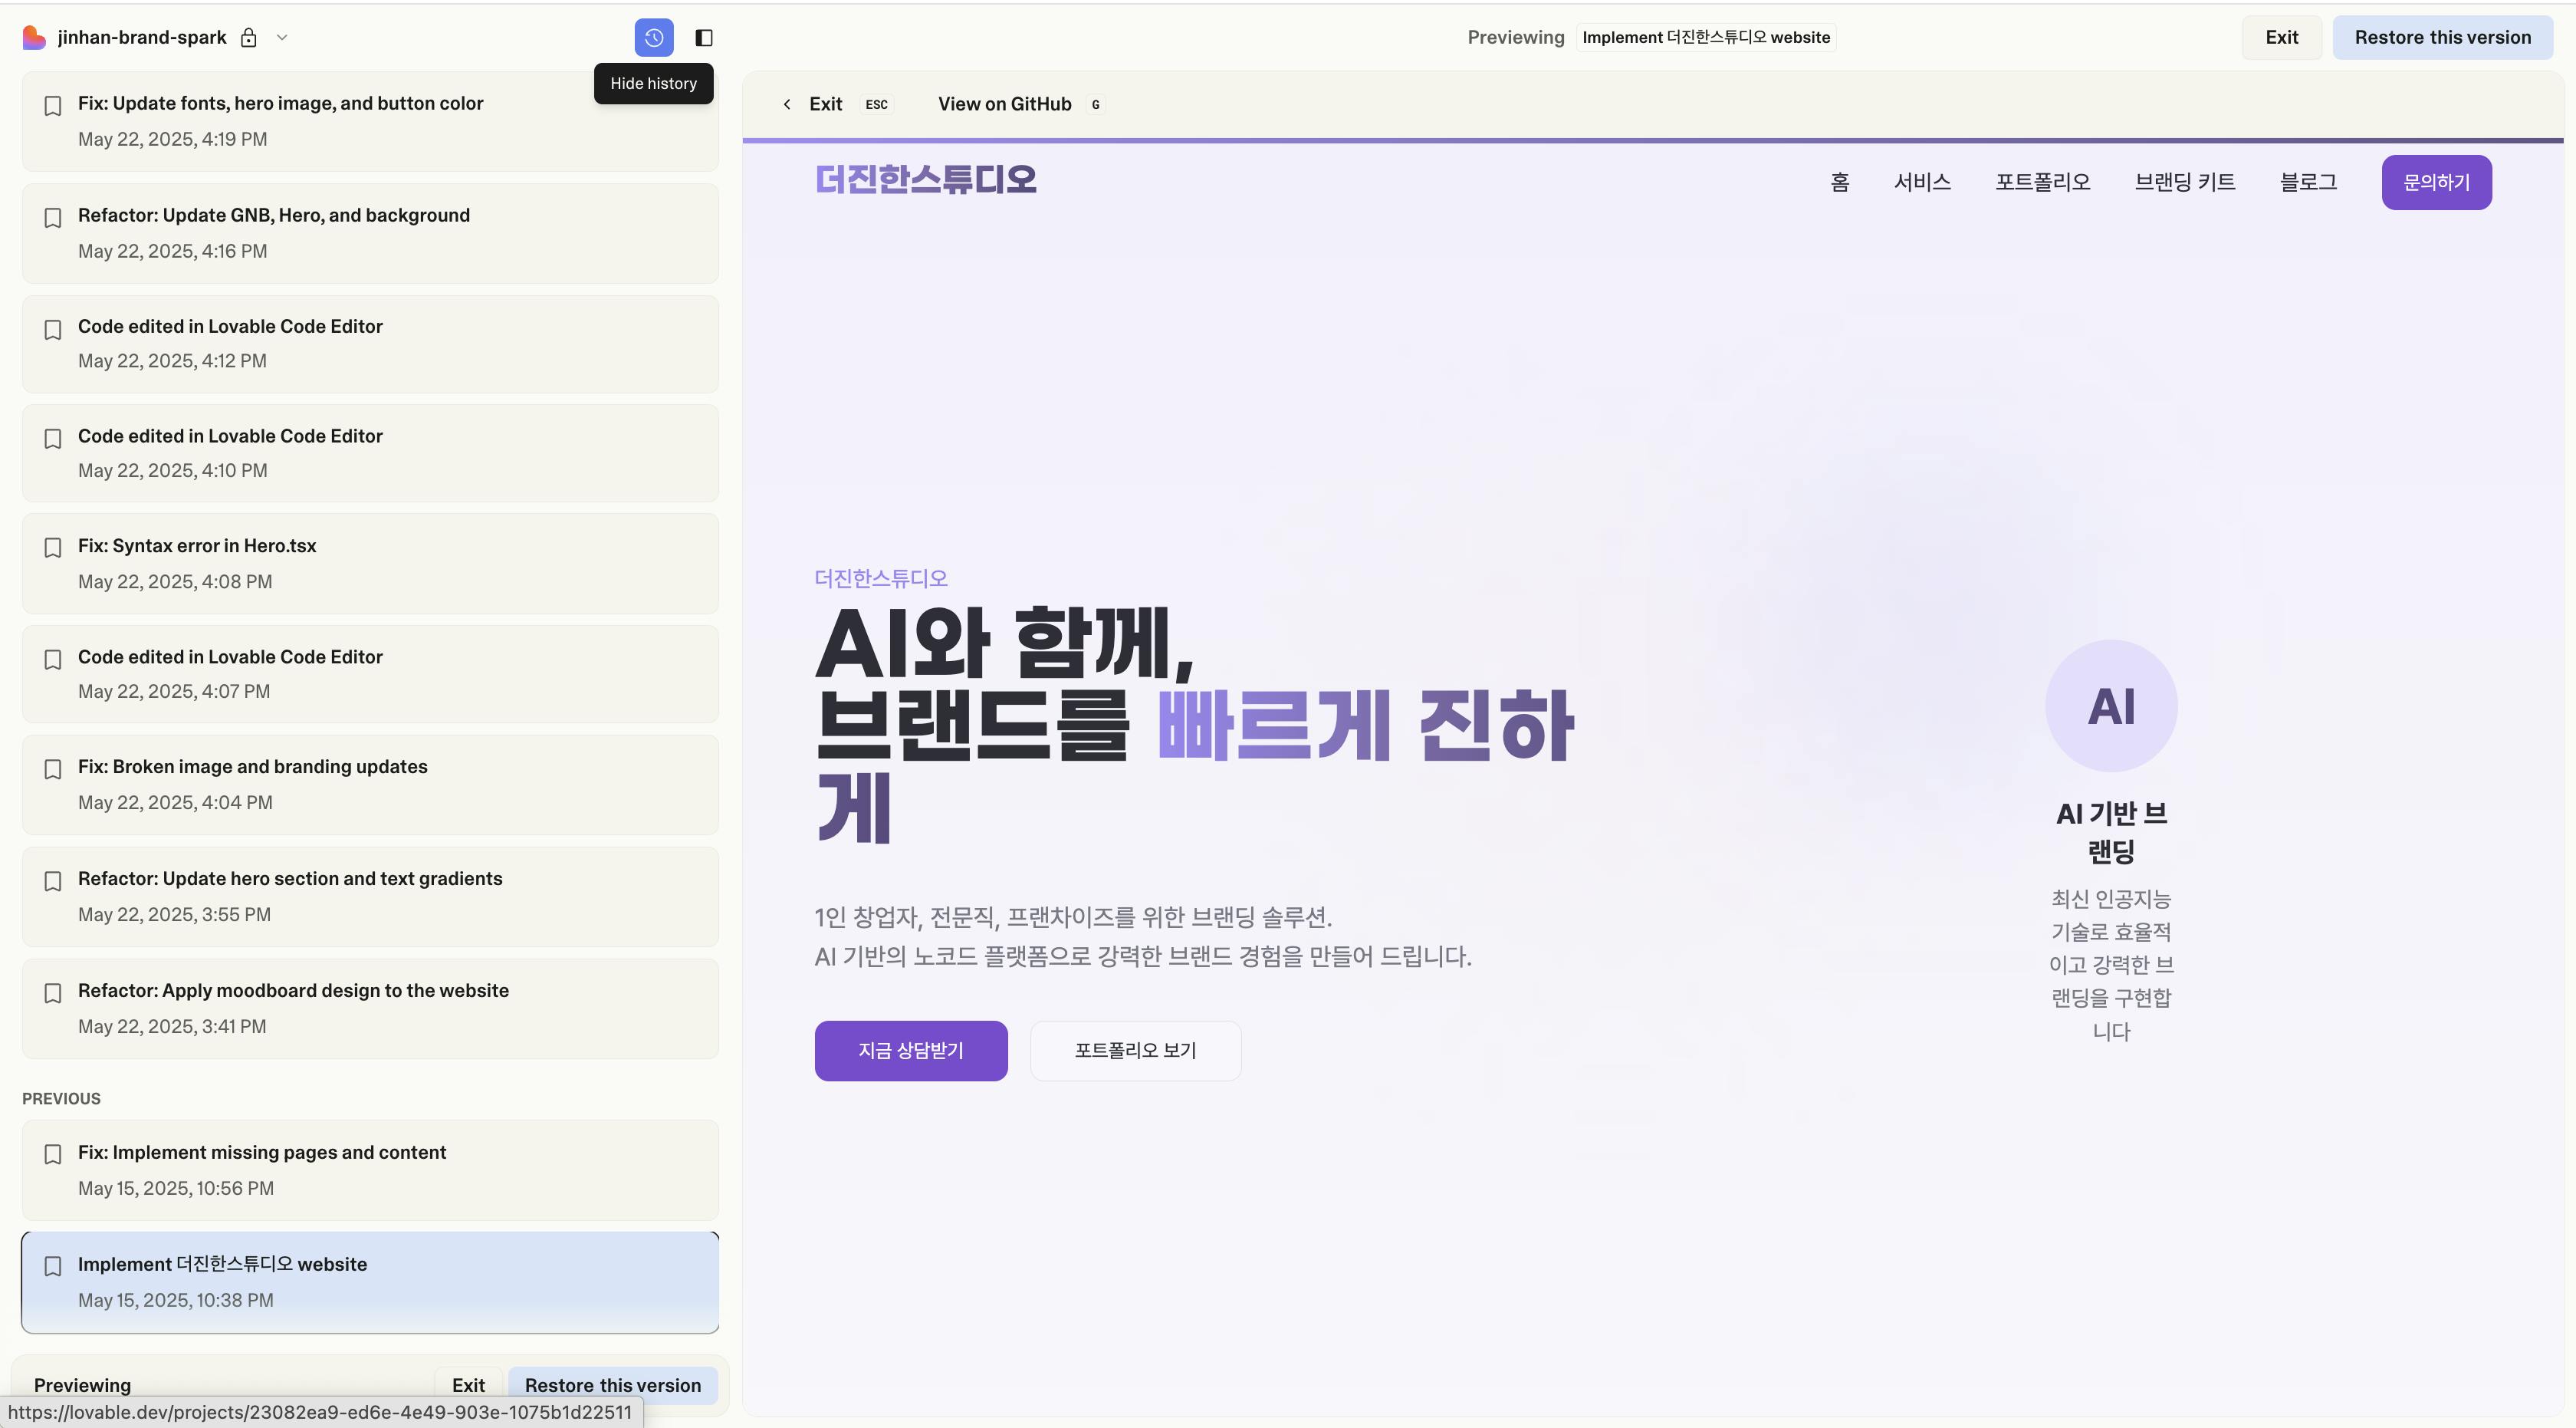
Task: Click the lock icon next to the project name
Action: point(249,38)
